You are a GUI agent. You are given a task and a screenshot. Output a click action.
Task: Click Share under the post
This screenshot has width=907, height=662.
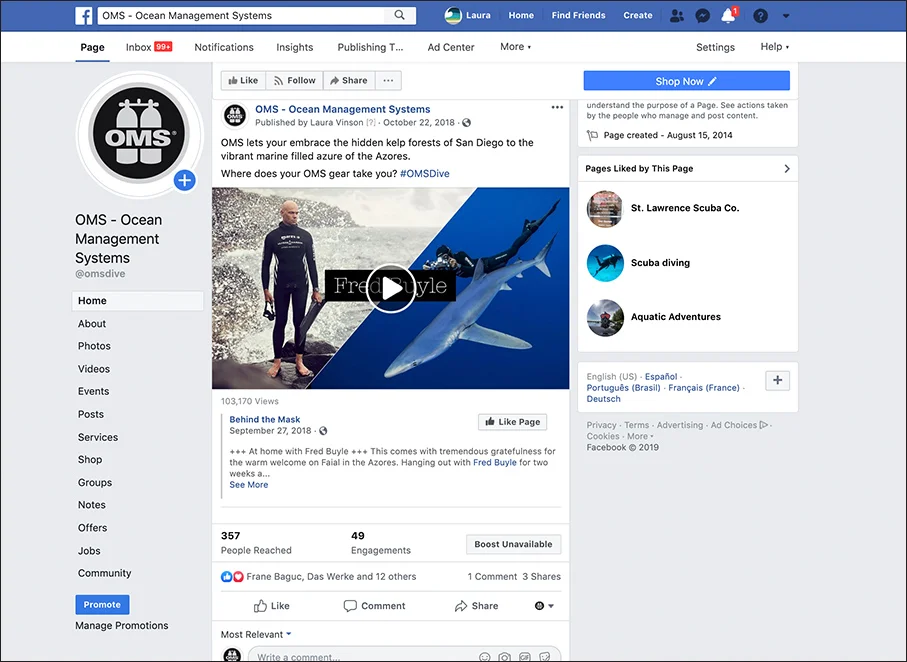476,606
